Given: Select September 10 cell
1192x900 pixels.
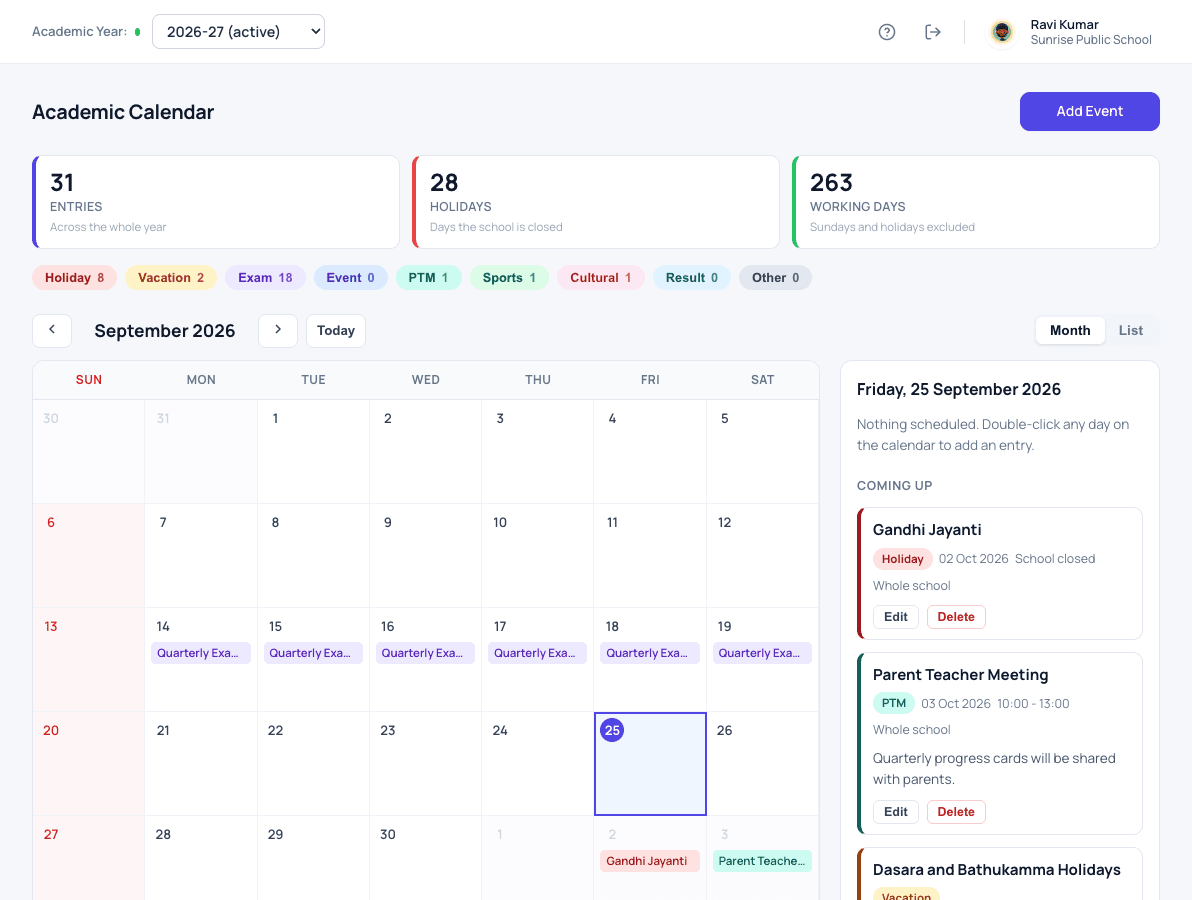Looking at the screenshot, I should 537,556.
